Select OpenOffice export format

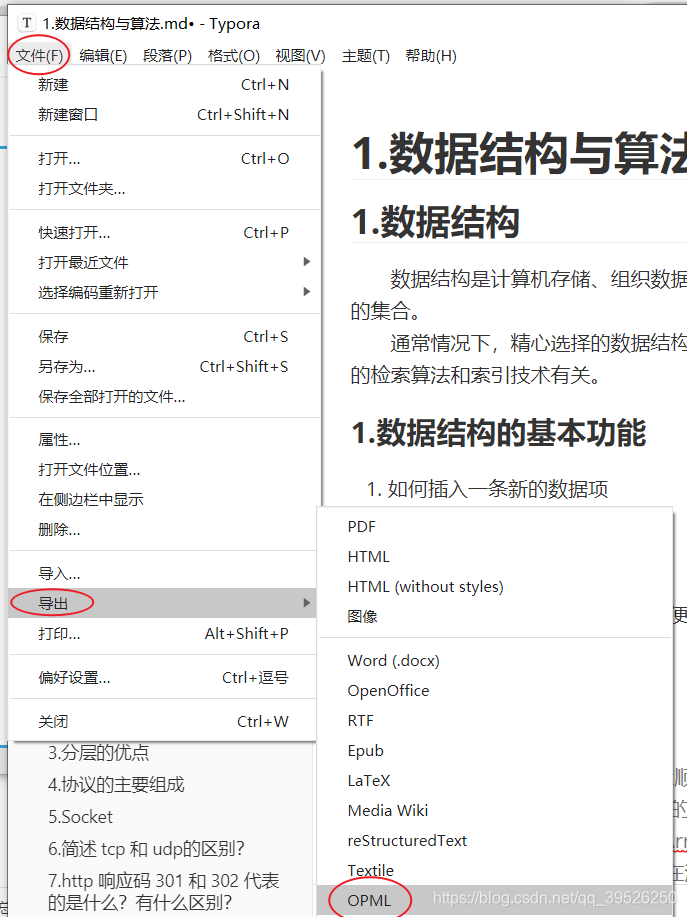[x=495, y=691]
